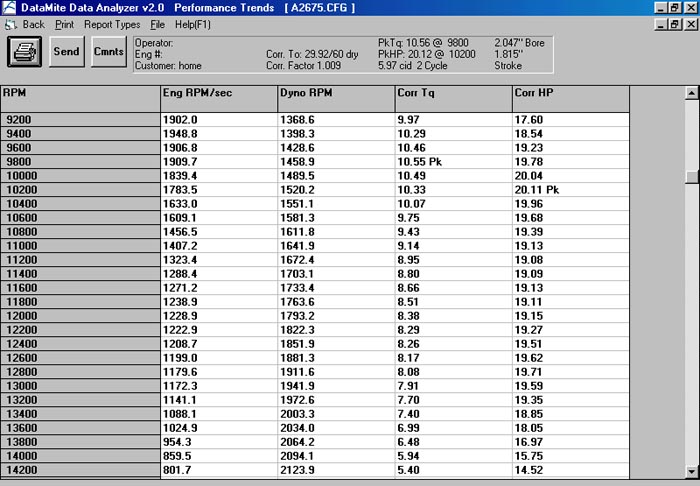Click the 1199.0 Eng RPM/sec cell

[x=219, y=358]
